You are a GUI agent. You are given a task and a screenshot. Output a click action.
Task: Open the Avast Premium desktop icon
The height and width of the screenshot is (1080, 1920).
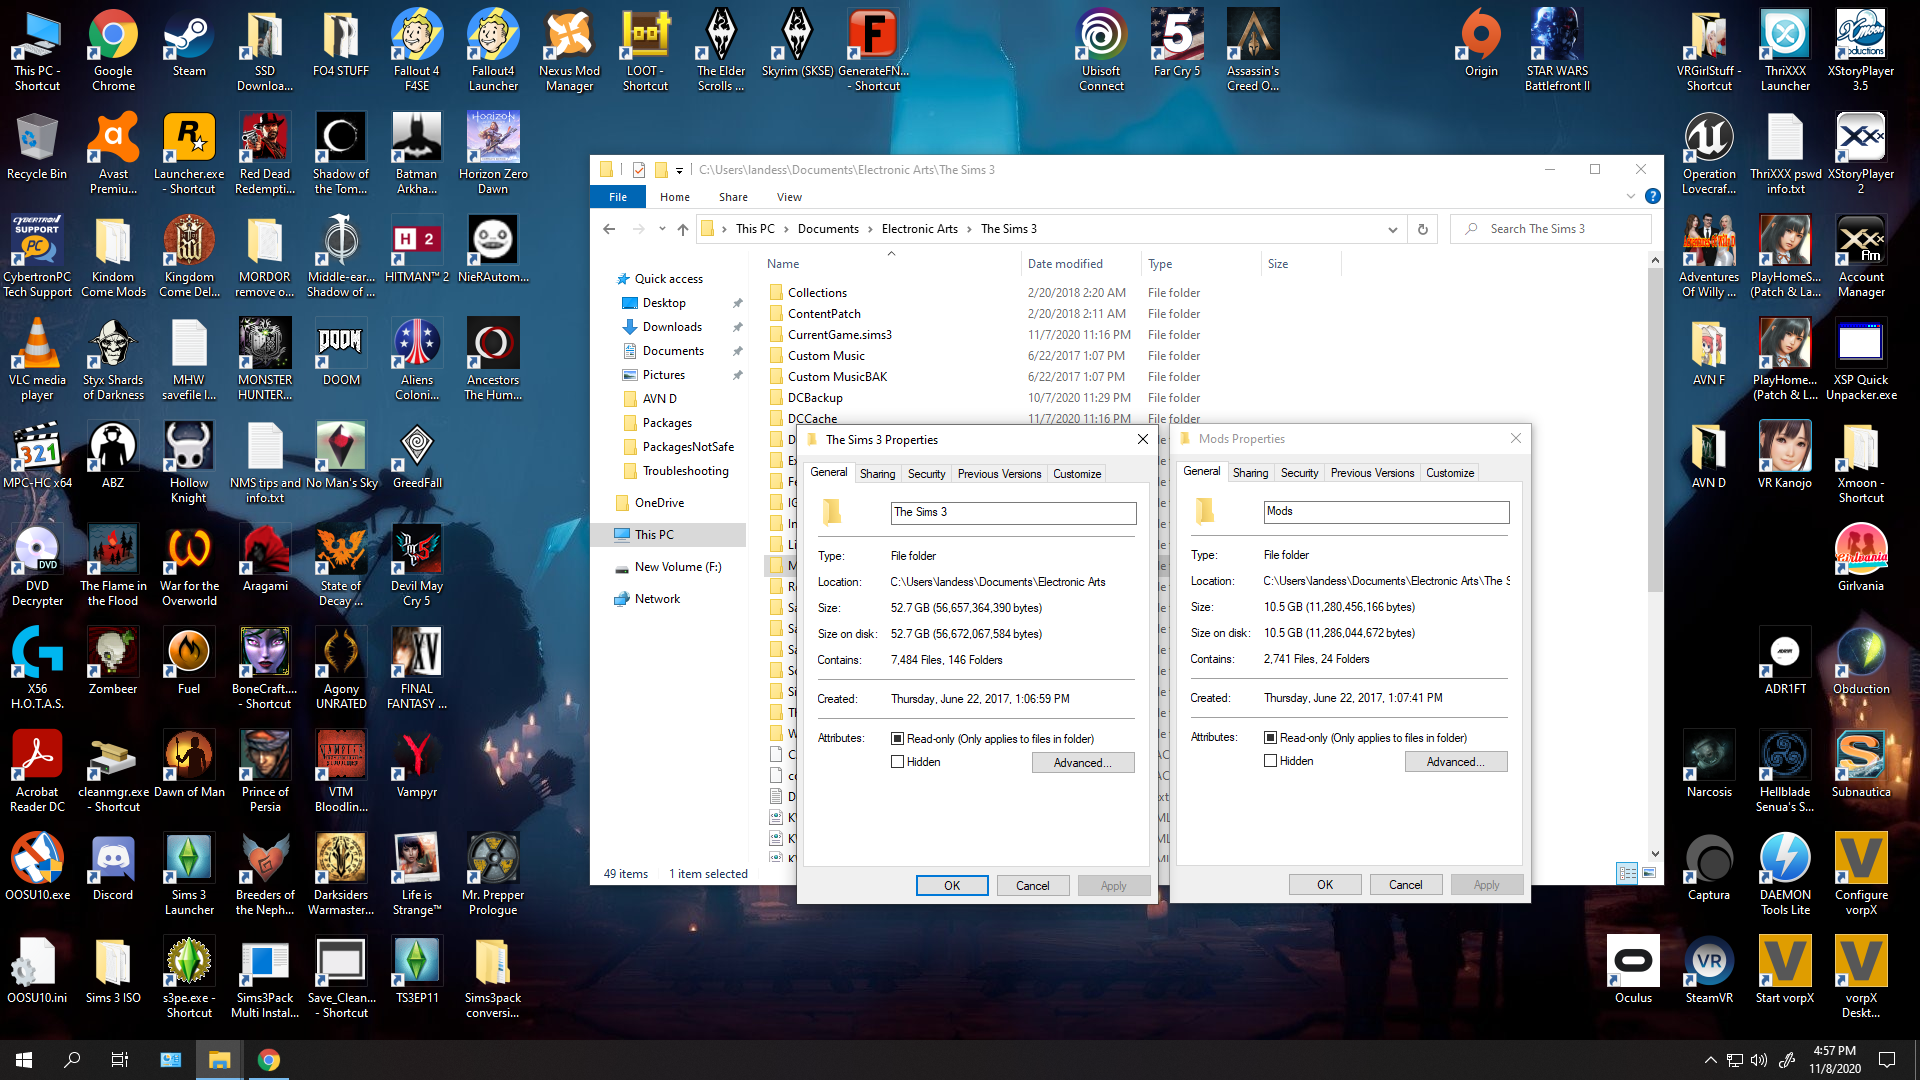113,153
